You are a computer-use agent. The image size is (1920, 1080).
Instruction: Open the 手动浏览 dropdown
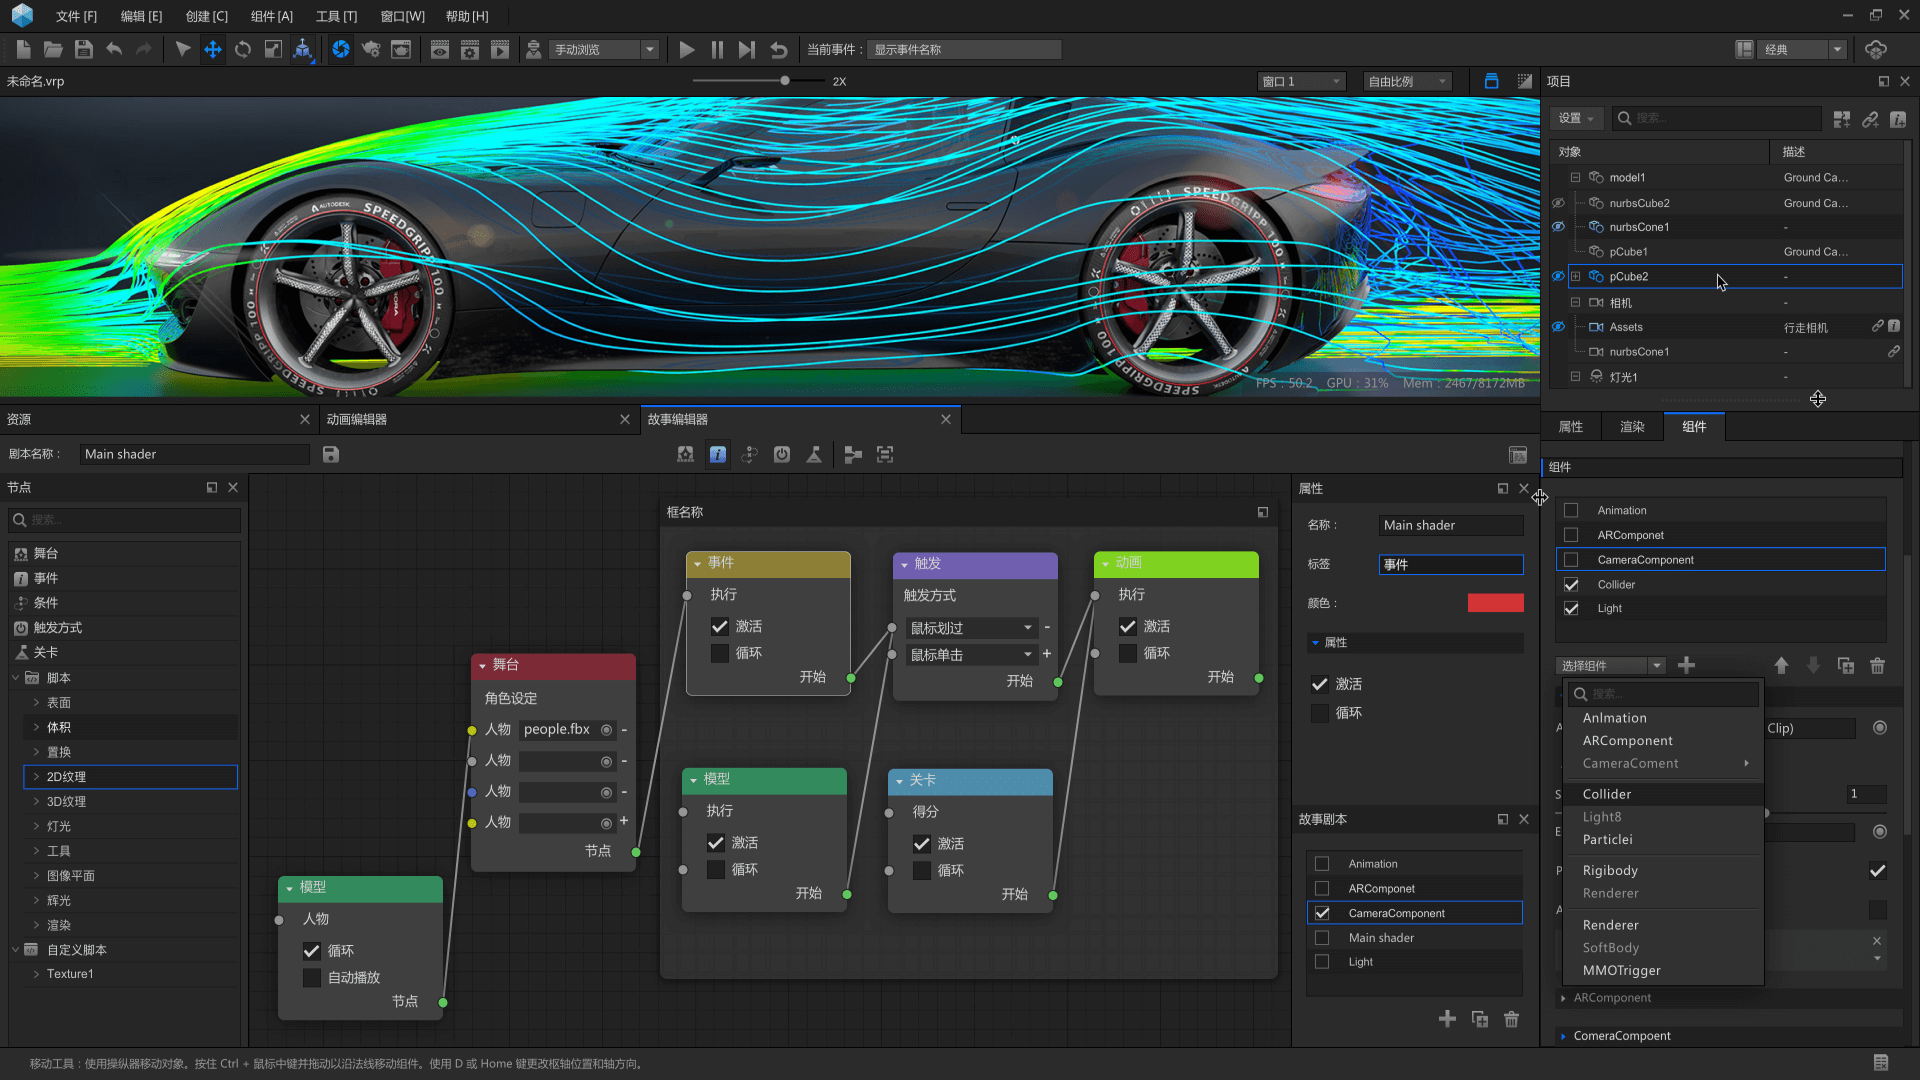604,49
